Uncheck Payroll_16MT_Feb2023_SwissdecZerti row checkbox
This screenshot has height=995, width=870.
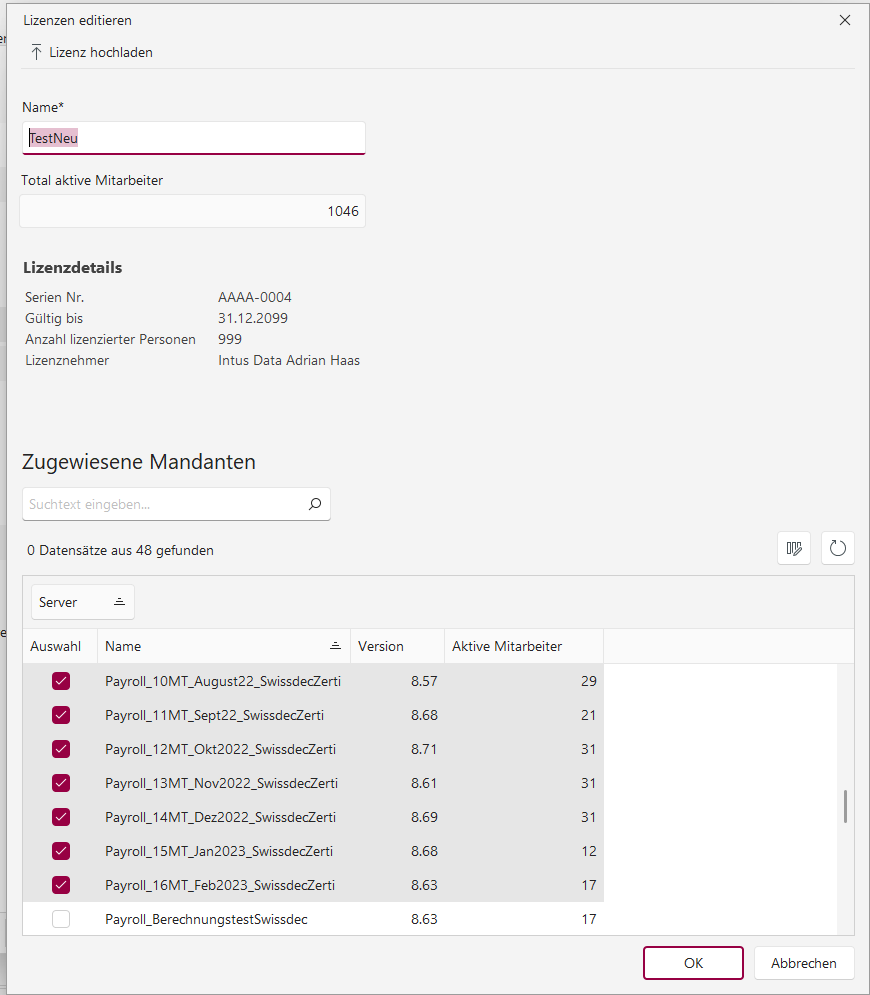61,885
